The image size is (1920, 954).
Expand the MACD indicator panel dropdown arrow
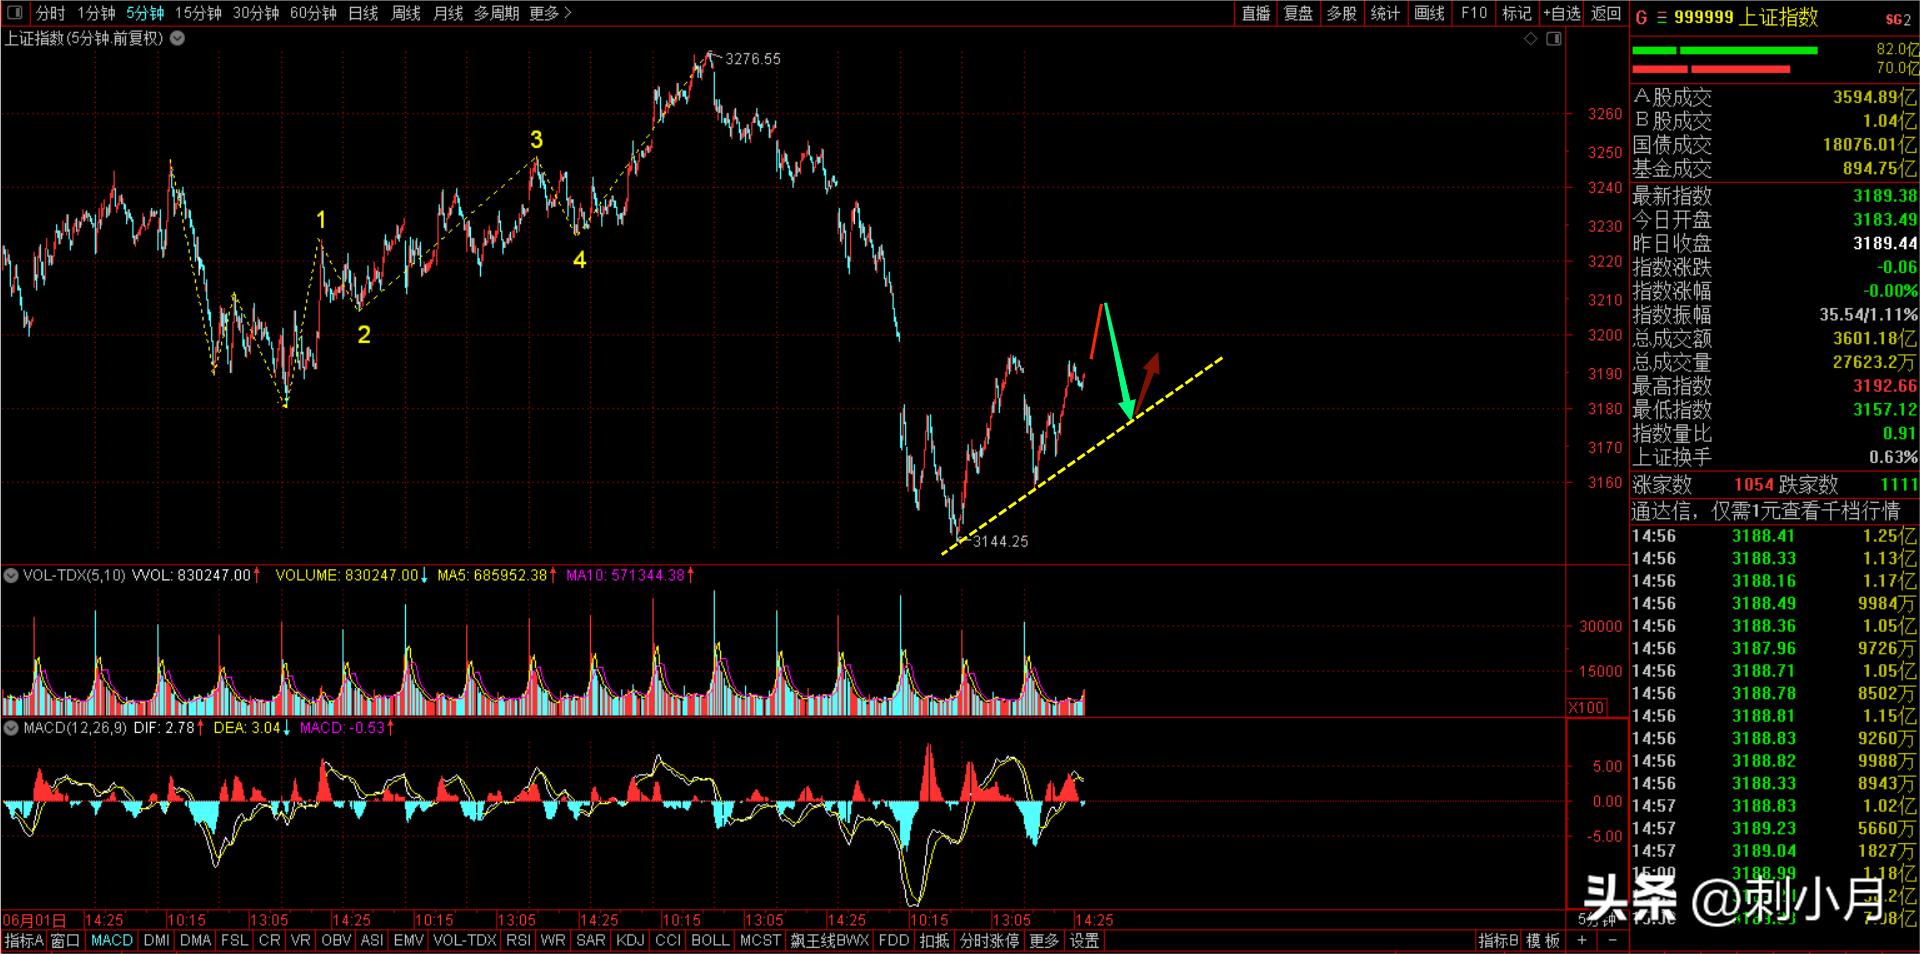tap(11, 728)
